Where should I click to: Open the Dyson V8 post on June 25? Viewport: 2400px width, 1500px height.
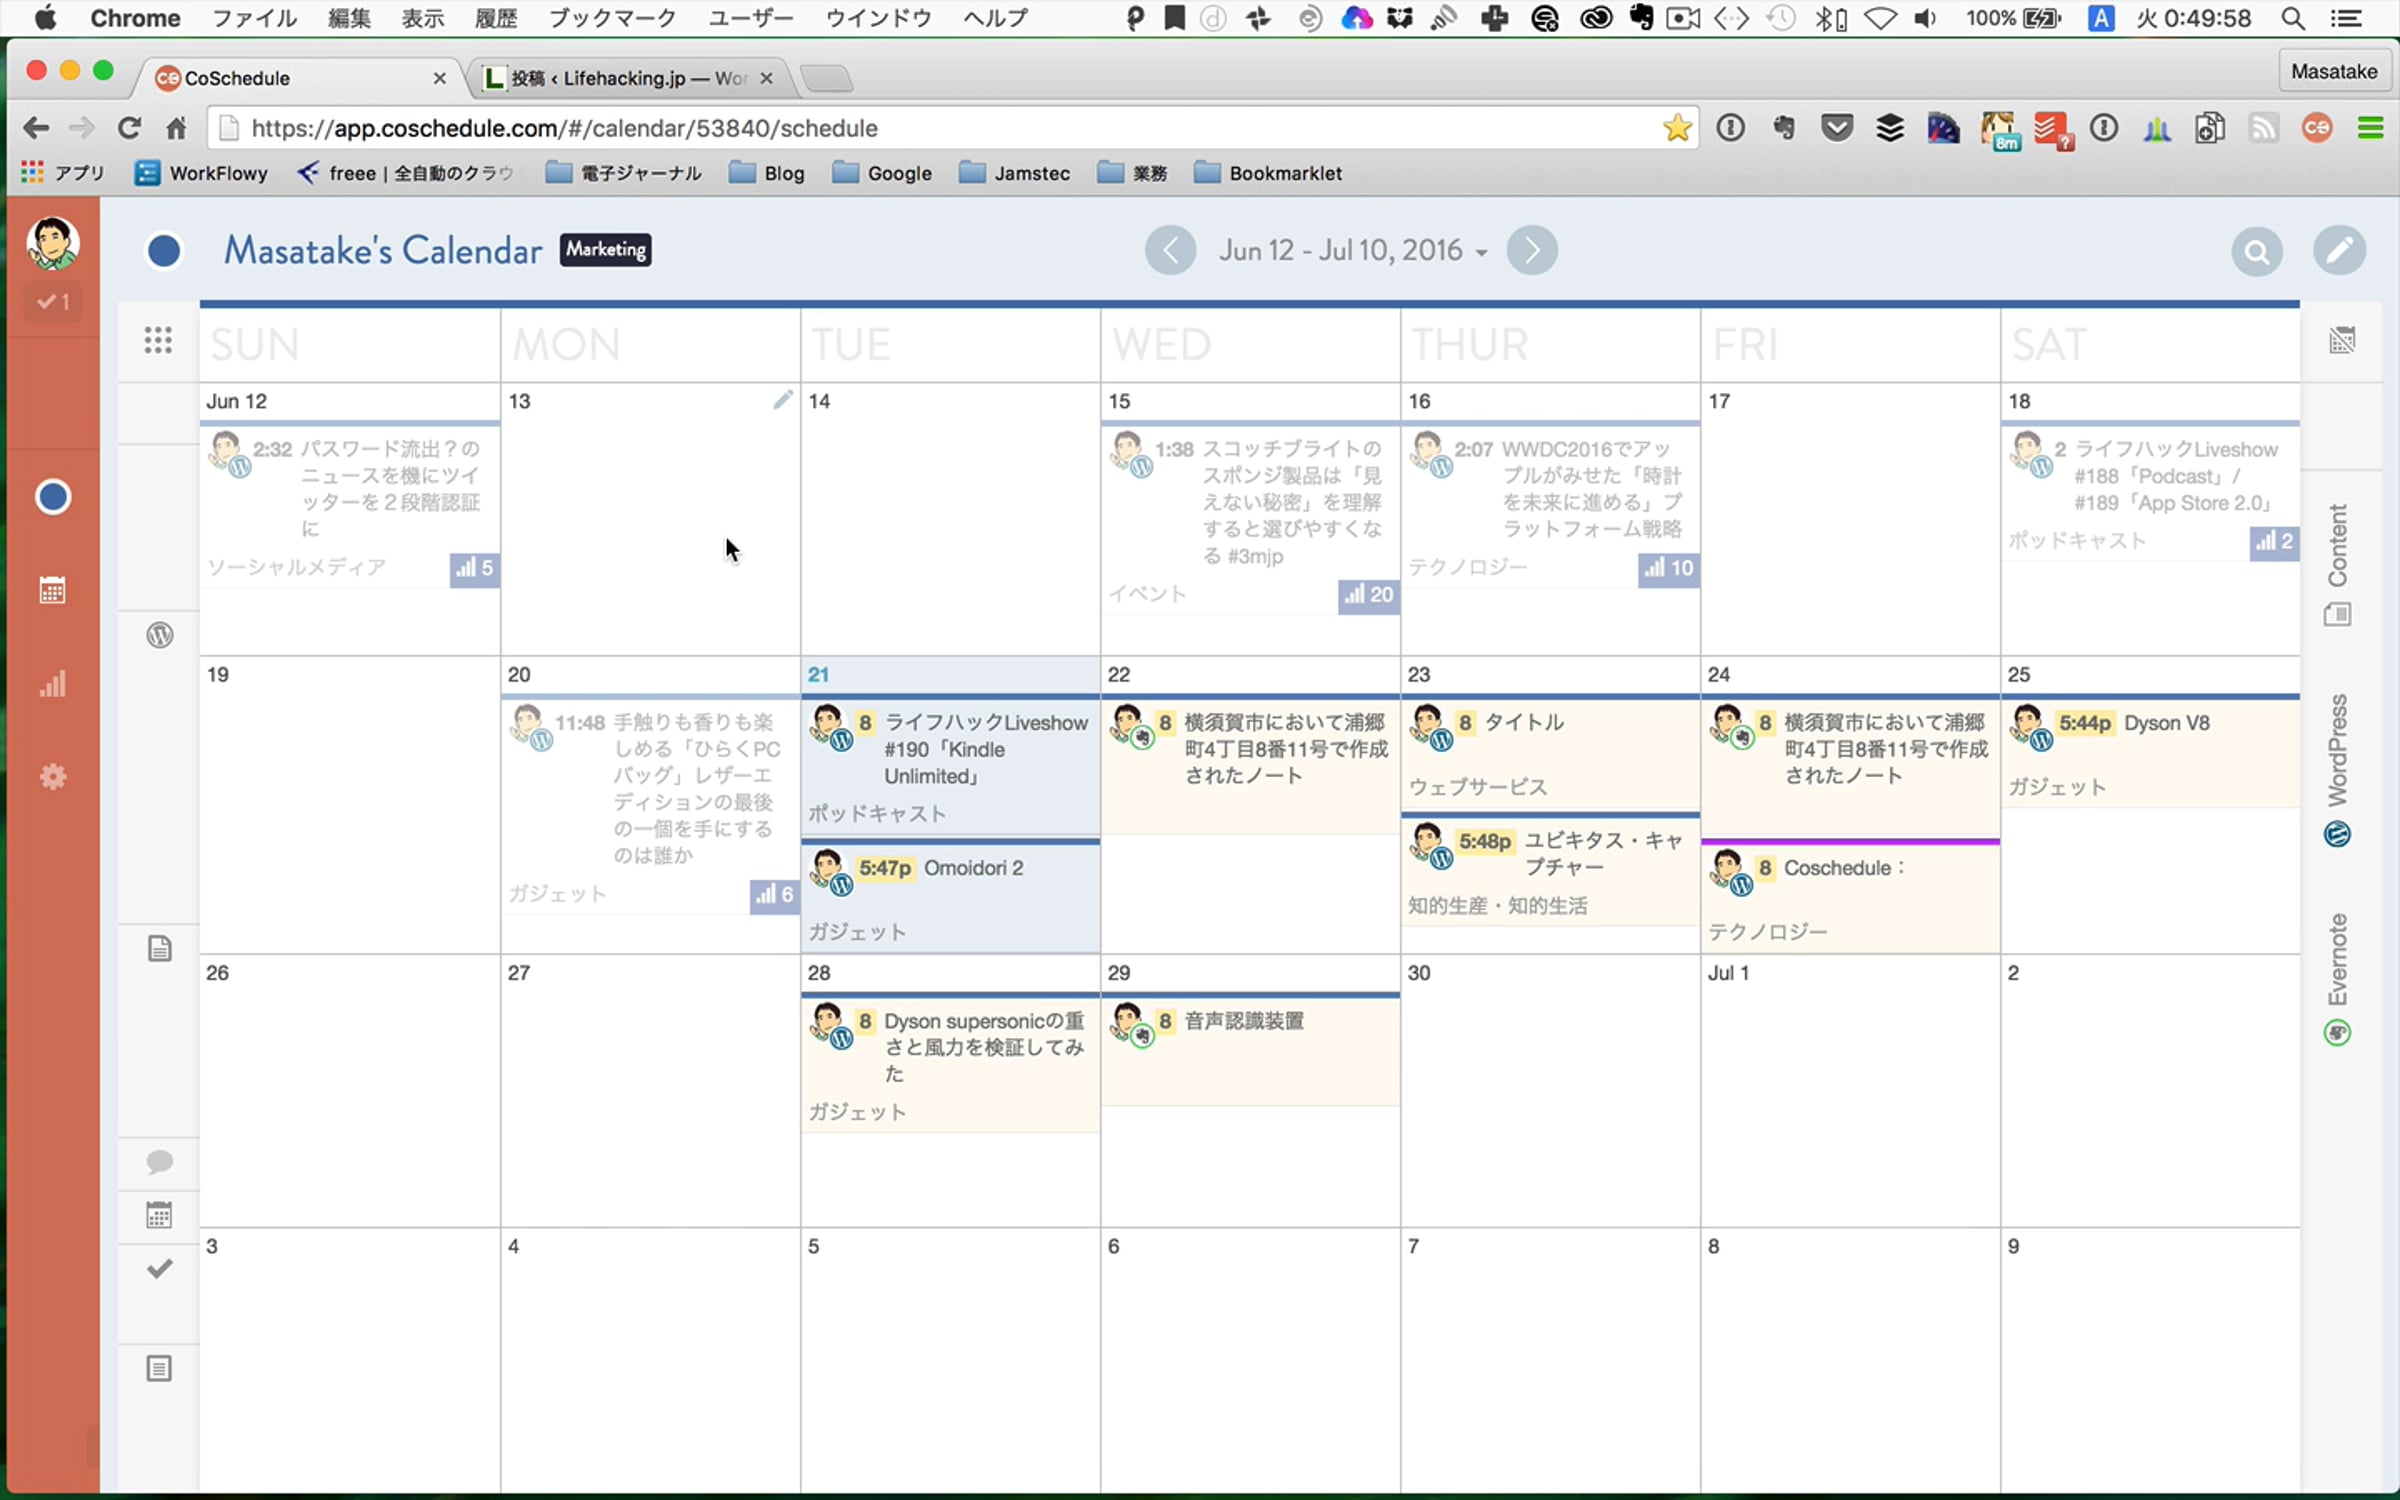pyautogui.click(x=2150, y=750)
